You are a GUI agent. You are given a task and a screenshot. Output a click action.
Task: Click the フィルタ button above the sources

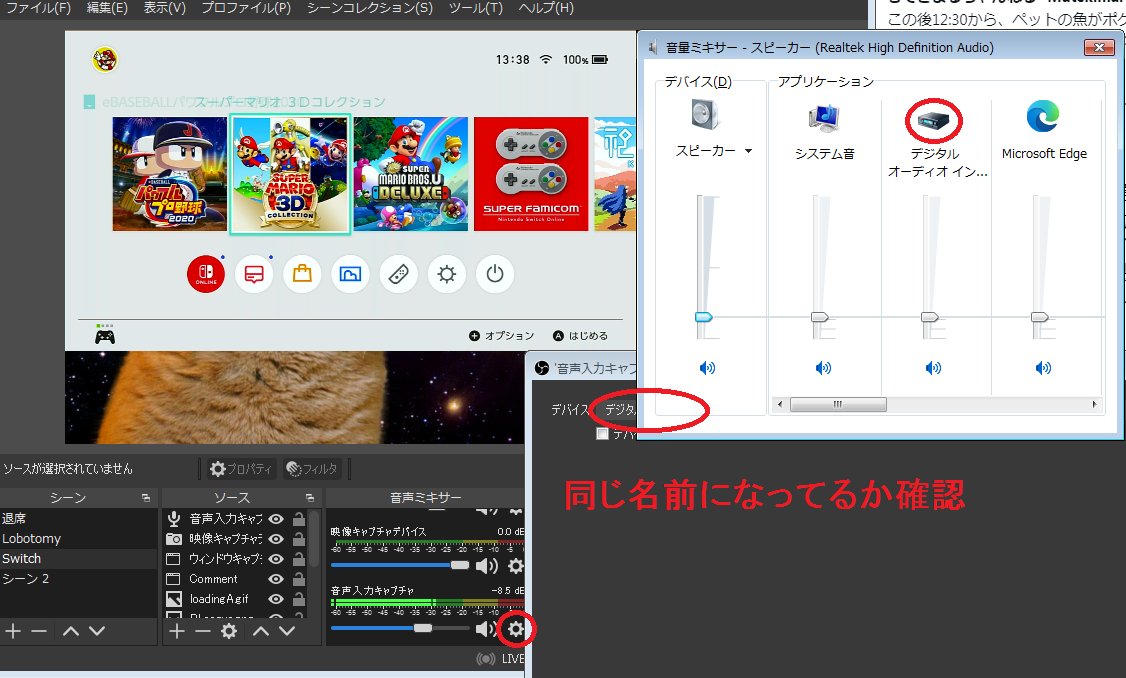point(312,469)
